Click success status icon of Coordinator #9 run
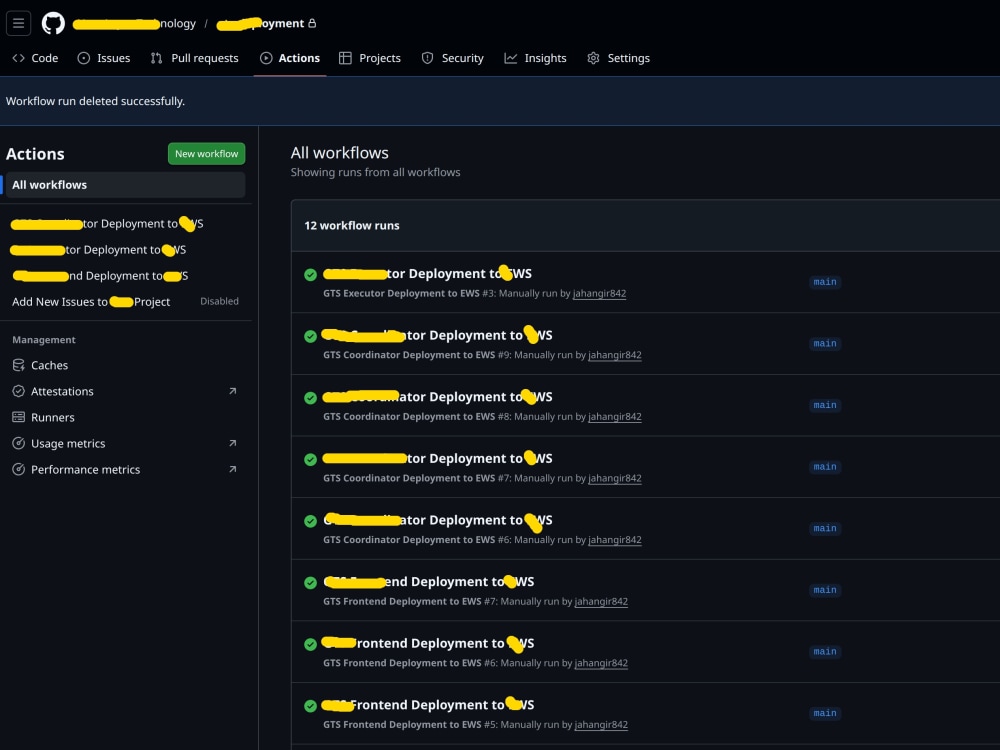This screenshot has height=750, width=1000. [311, 337]
